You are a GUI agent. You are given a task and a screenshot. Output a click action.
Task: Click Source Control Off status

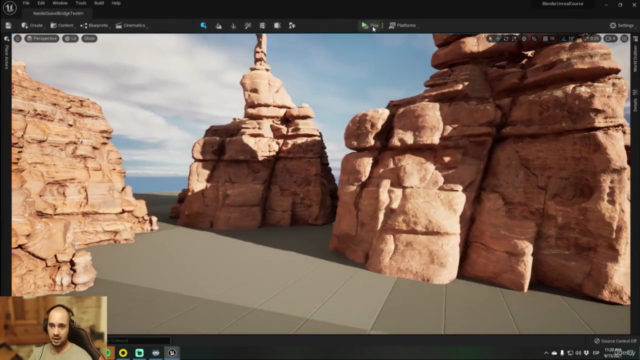616,341
